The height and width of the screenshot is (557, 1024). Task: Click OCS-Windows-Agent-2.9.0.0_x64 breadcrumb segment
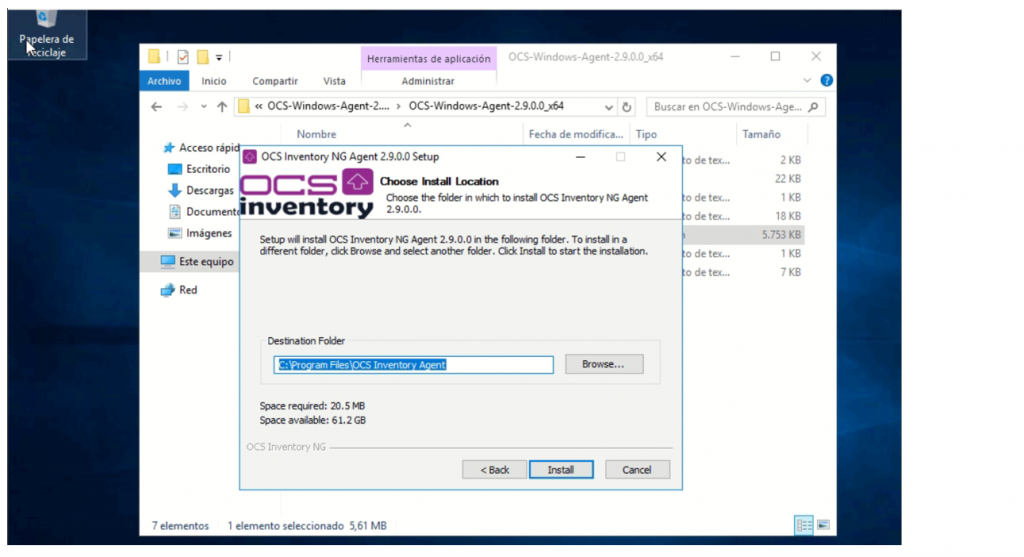486,106
